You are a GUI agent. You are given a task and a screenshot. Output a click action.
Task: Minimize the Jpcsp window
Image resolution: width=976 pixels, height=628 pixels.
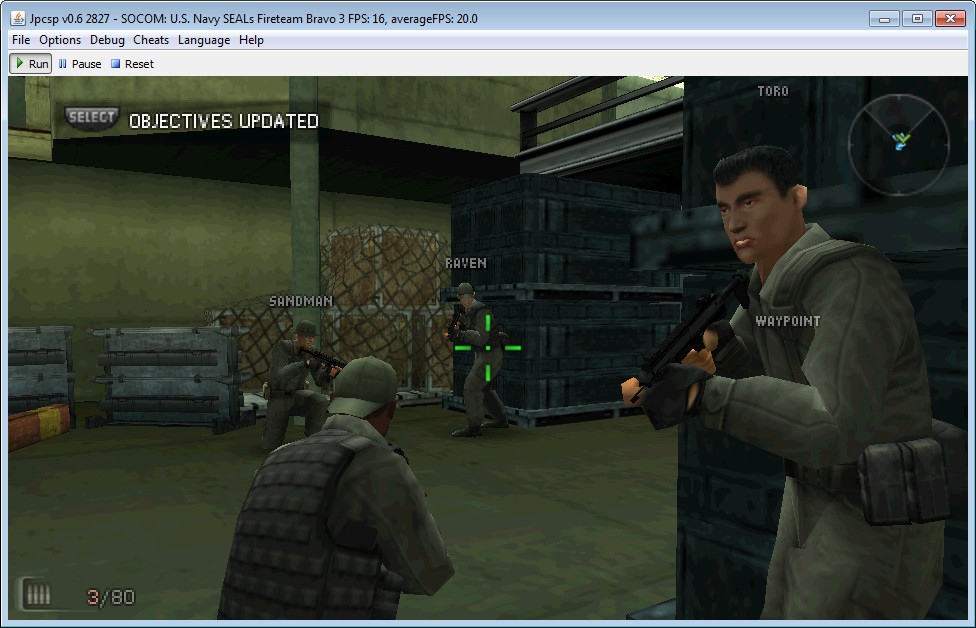884,19
